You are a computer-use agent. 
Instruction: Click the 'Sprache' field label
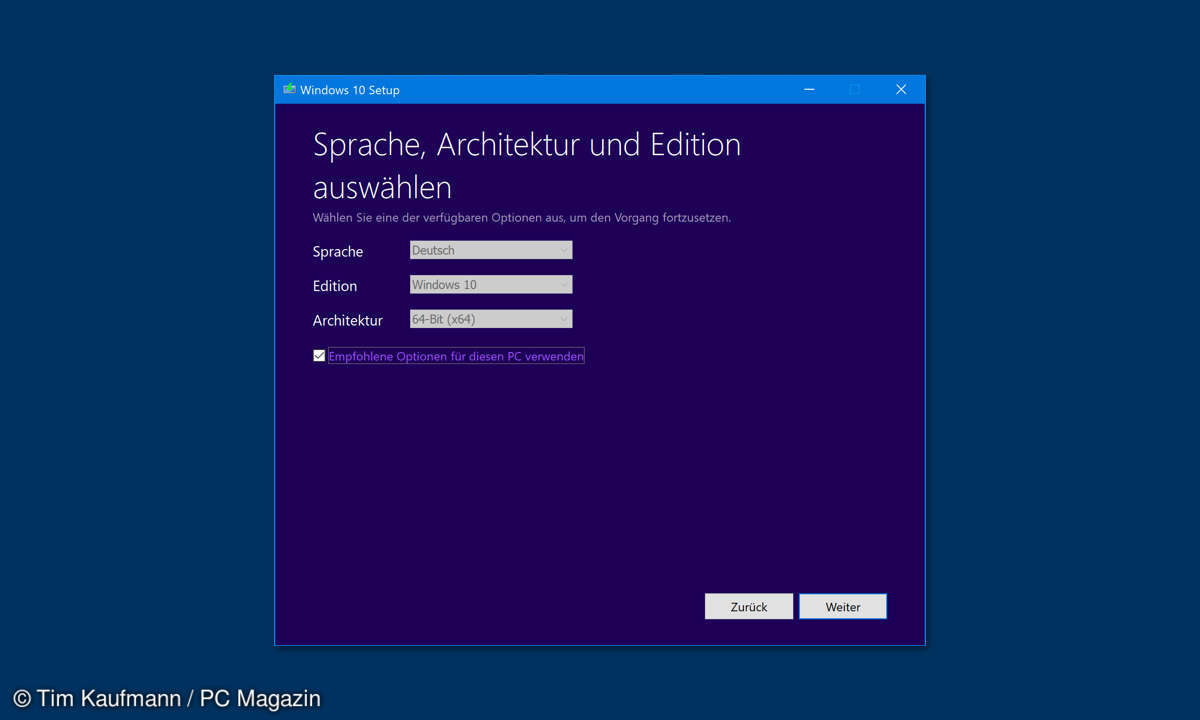[338, 252]
